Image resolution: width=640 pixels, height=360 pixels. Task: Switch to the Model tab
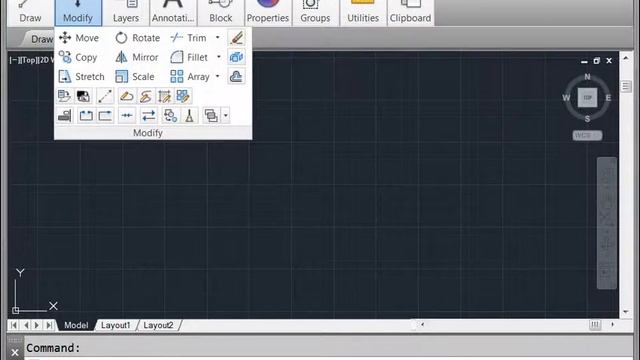point(76,325)
